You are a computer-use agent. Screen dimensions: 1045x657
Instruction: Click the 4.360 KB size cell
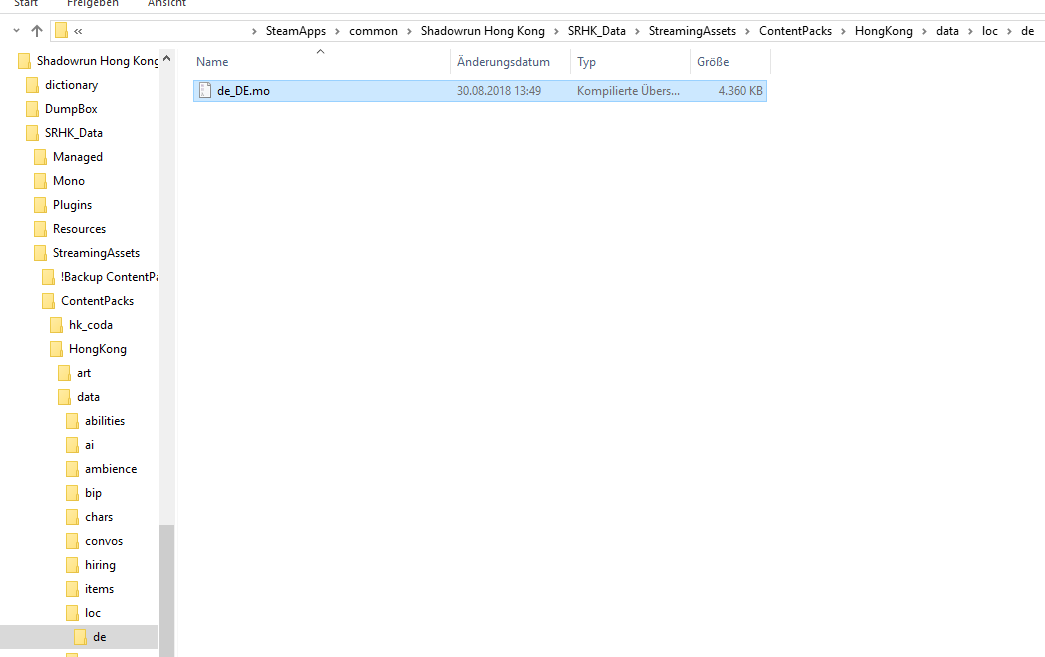coord(740,91)
